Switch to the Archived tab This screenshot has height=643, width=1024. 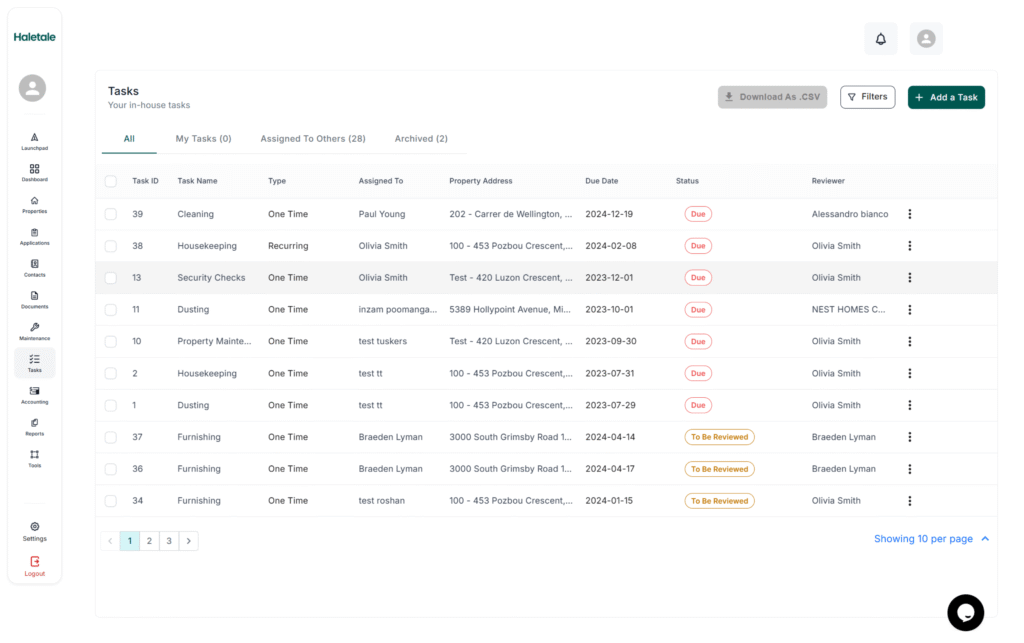[420, 138]
